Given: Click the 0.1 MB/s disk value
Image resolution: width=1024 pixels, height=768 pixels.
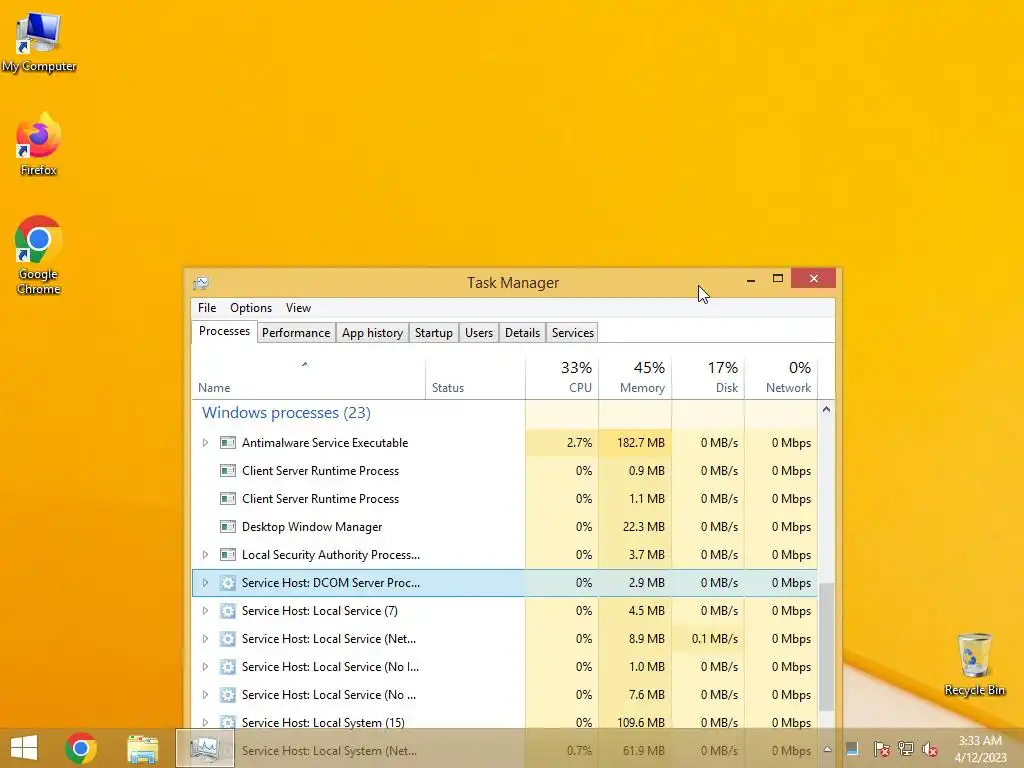Looking at the screenshot, I should 715,639.
